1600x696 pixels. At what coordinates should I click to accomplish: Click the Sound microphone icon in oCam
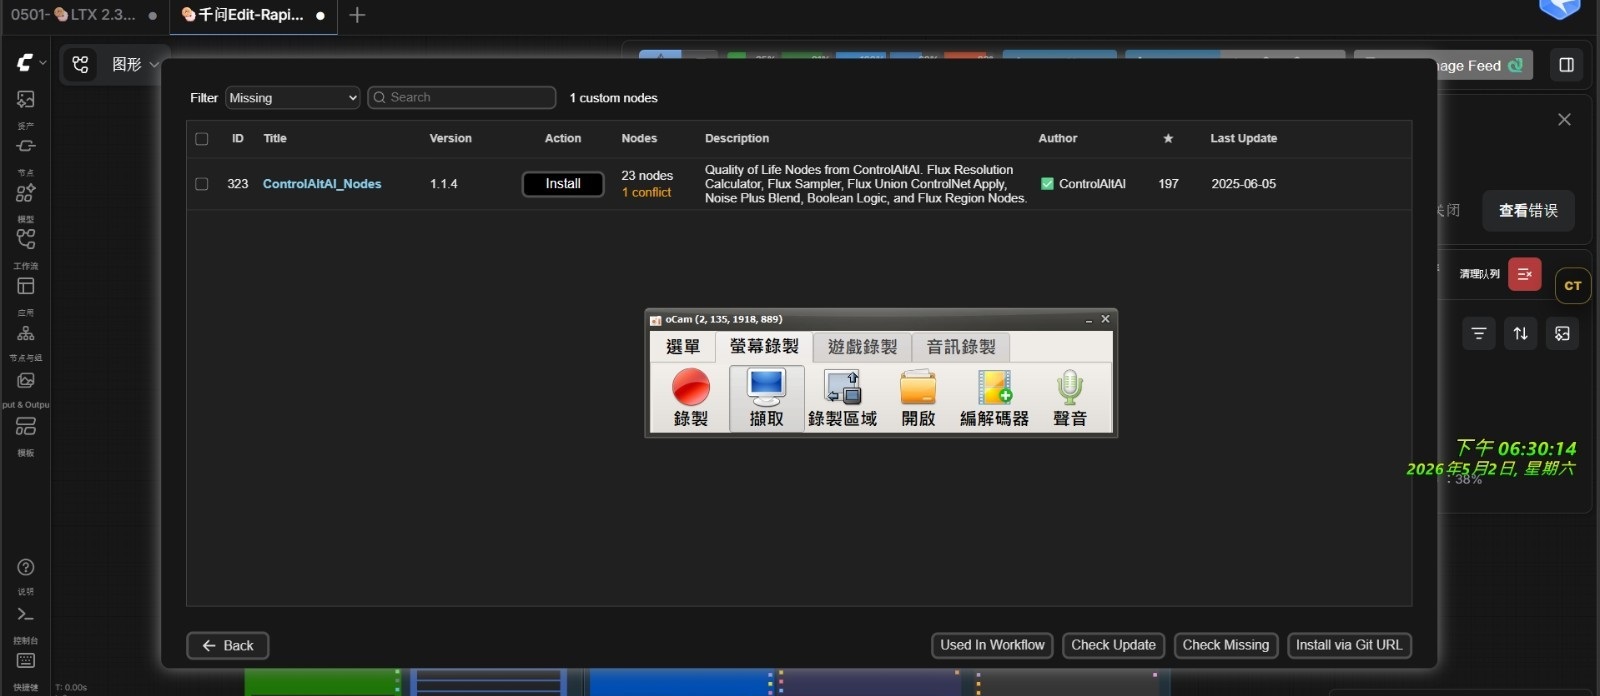pyautogui.click(x=1070, y=397)
